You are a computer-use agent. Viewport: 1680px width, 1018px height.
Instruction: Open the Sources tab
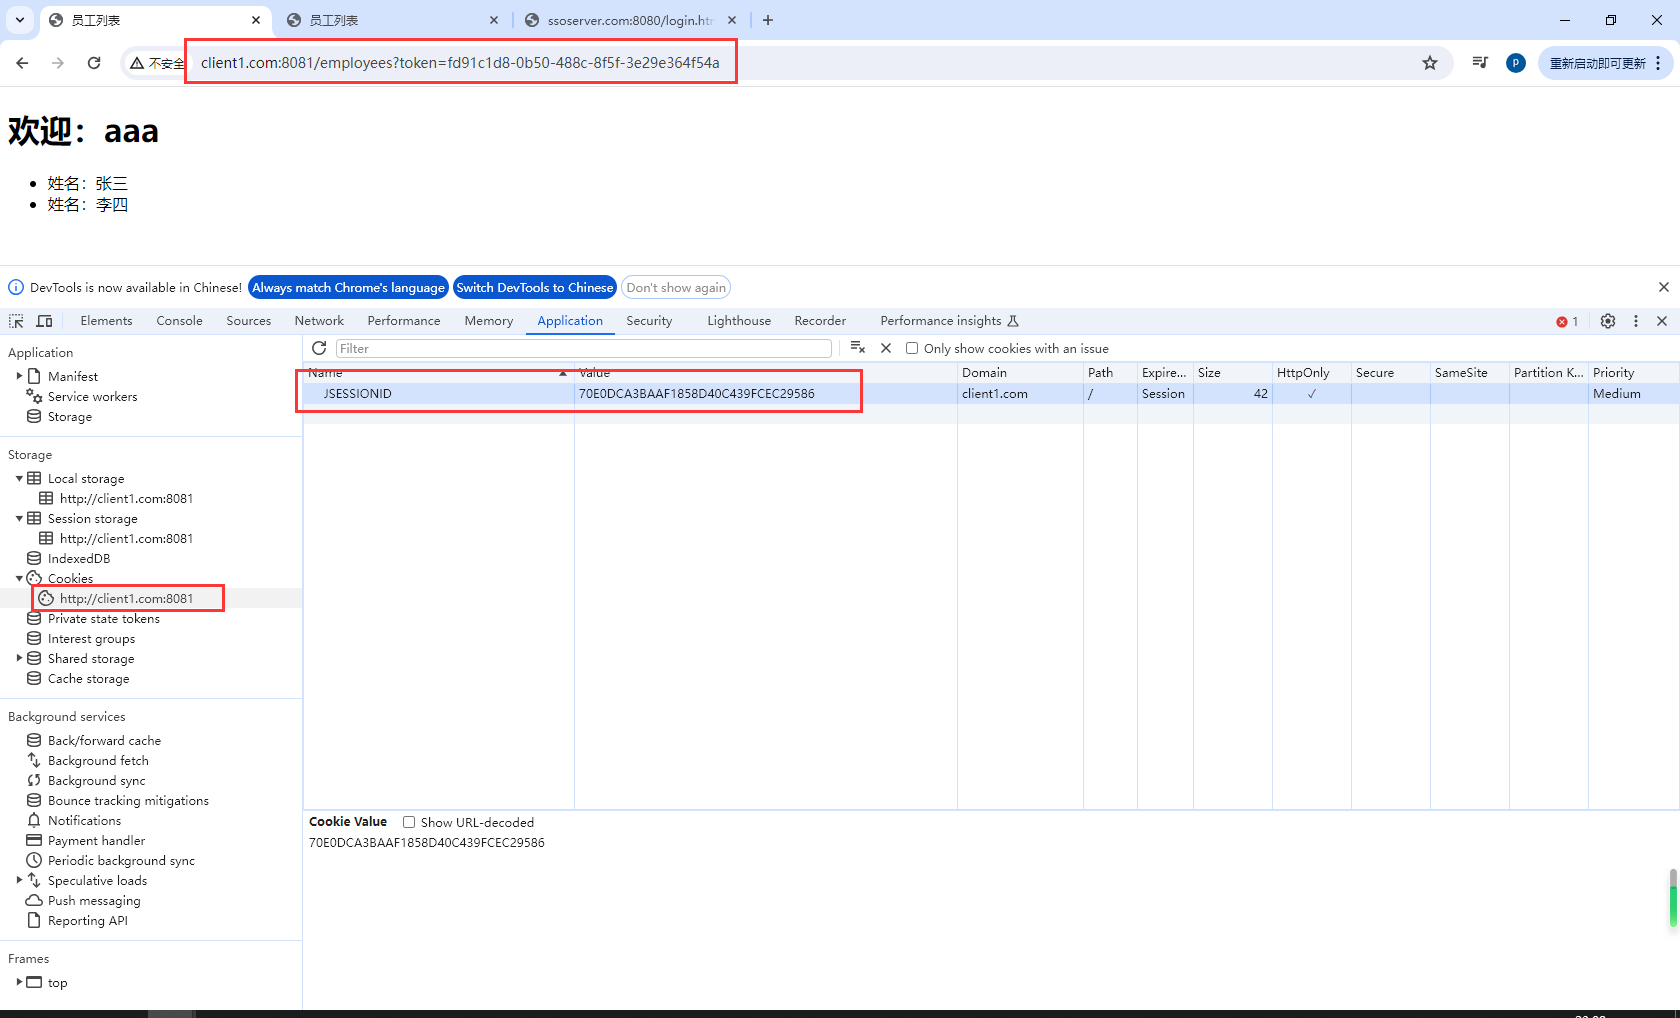point(249,321)
